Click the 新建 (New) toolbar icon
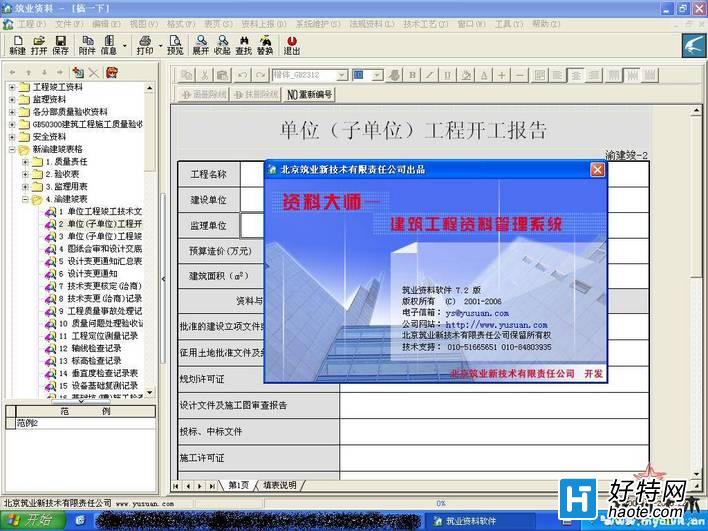 pos(17,45)
